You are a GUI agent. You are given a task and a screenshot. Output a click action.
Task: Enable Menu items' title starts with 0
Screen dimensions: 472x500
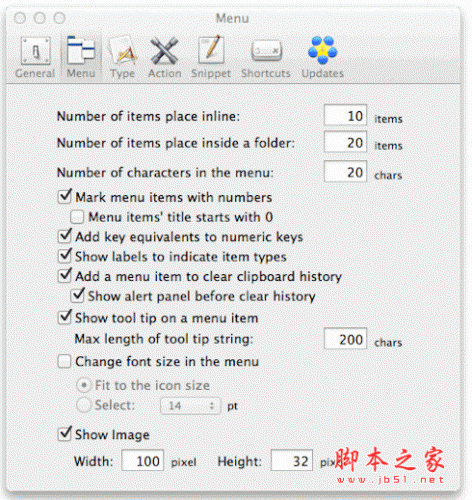[77, 217]
